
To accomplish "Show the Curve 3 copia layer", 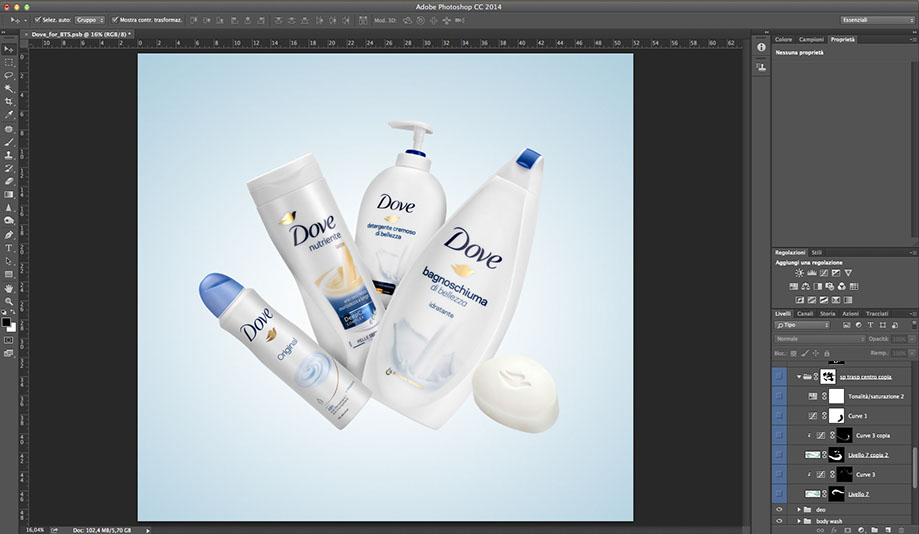I will [x=779, y=436].
